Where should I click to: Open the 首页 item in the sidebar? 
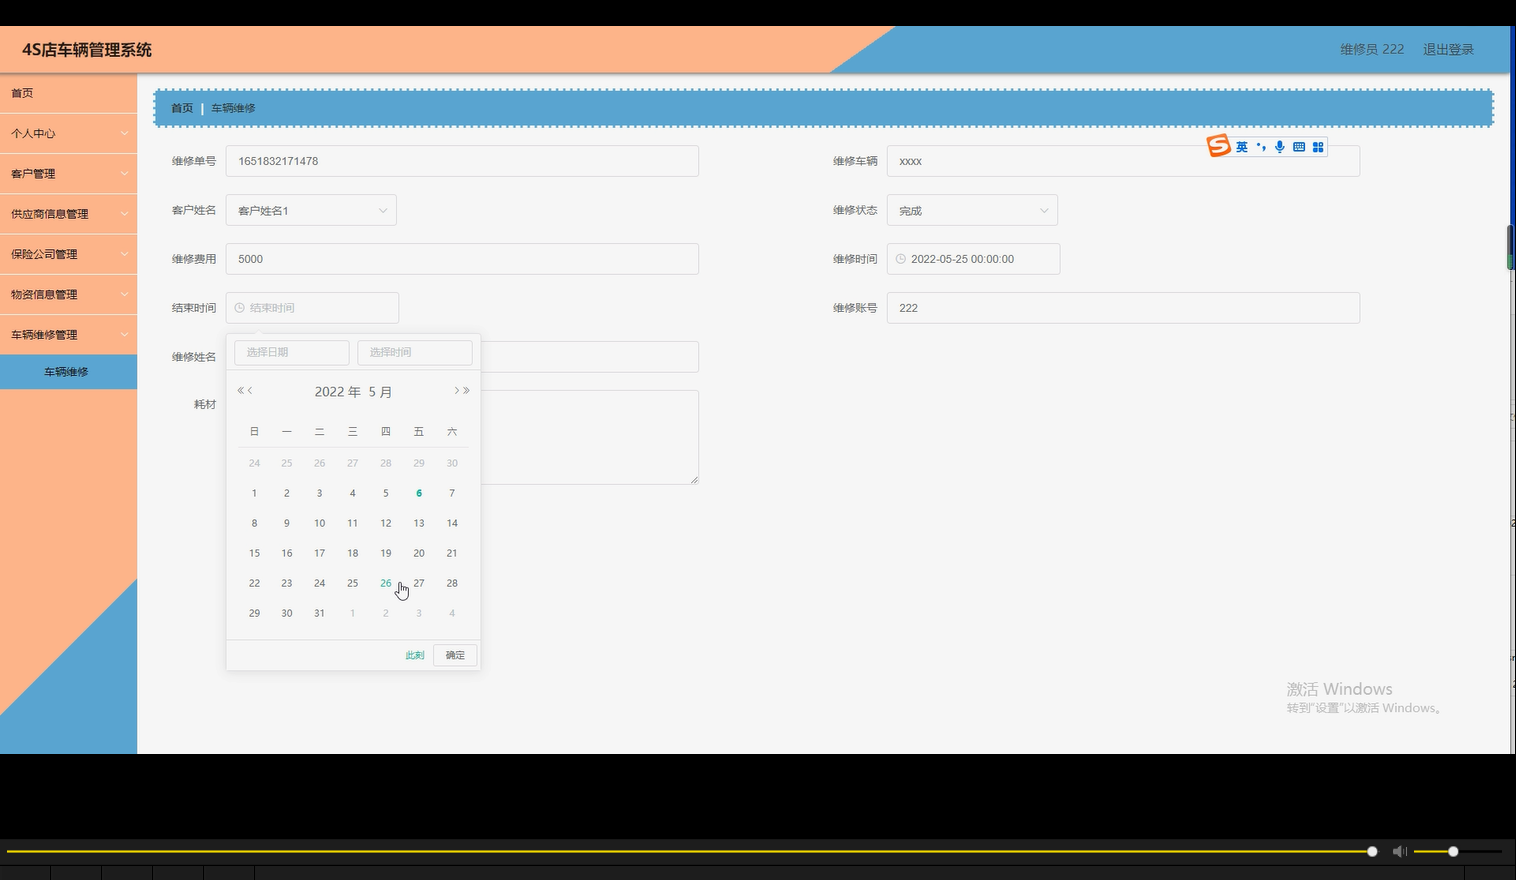(x=68, y=93)
